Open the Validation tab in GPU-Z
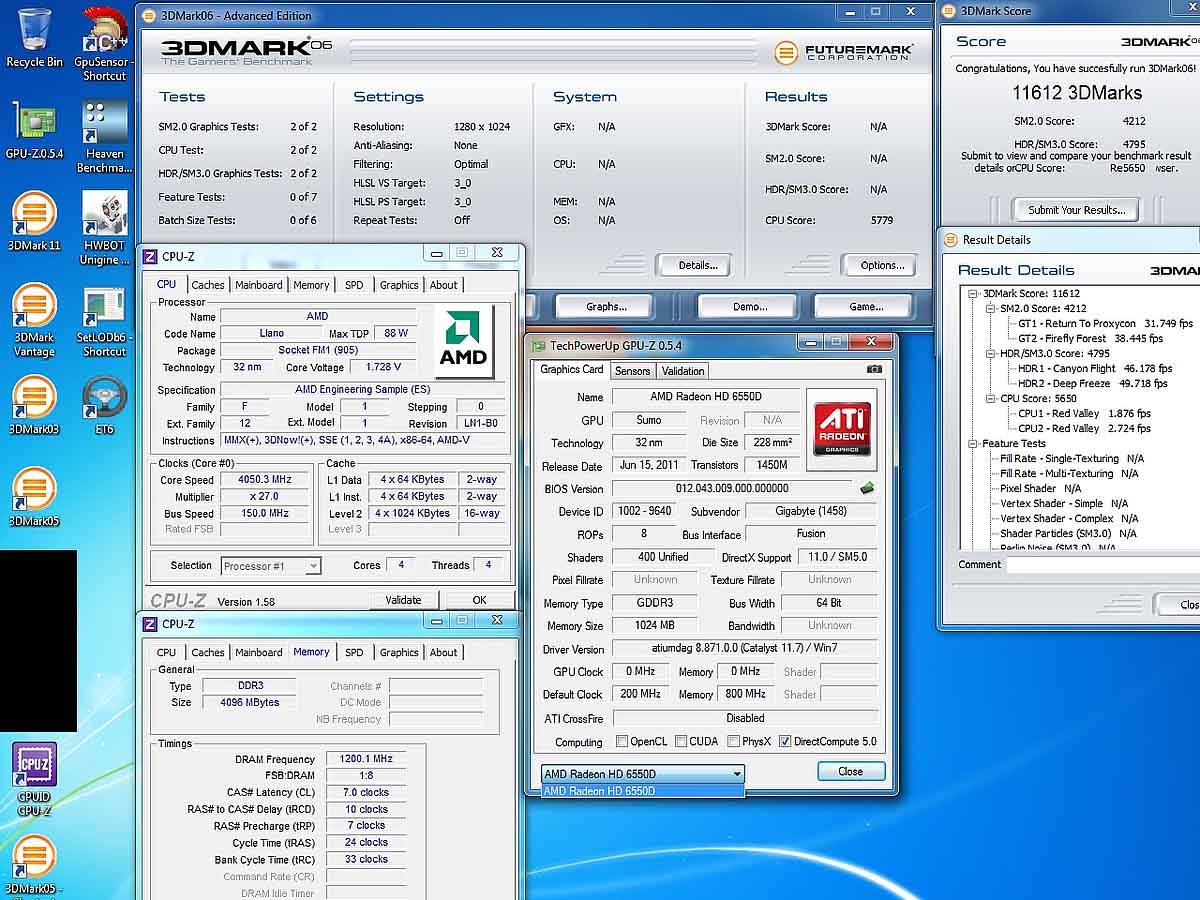The image size is (1200, 900). pyautogui.click(x=683, y=371)
